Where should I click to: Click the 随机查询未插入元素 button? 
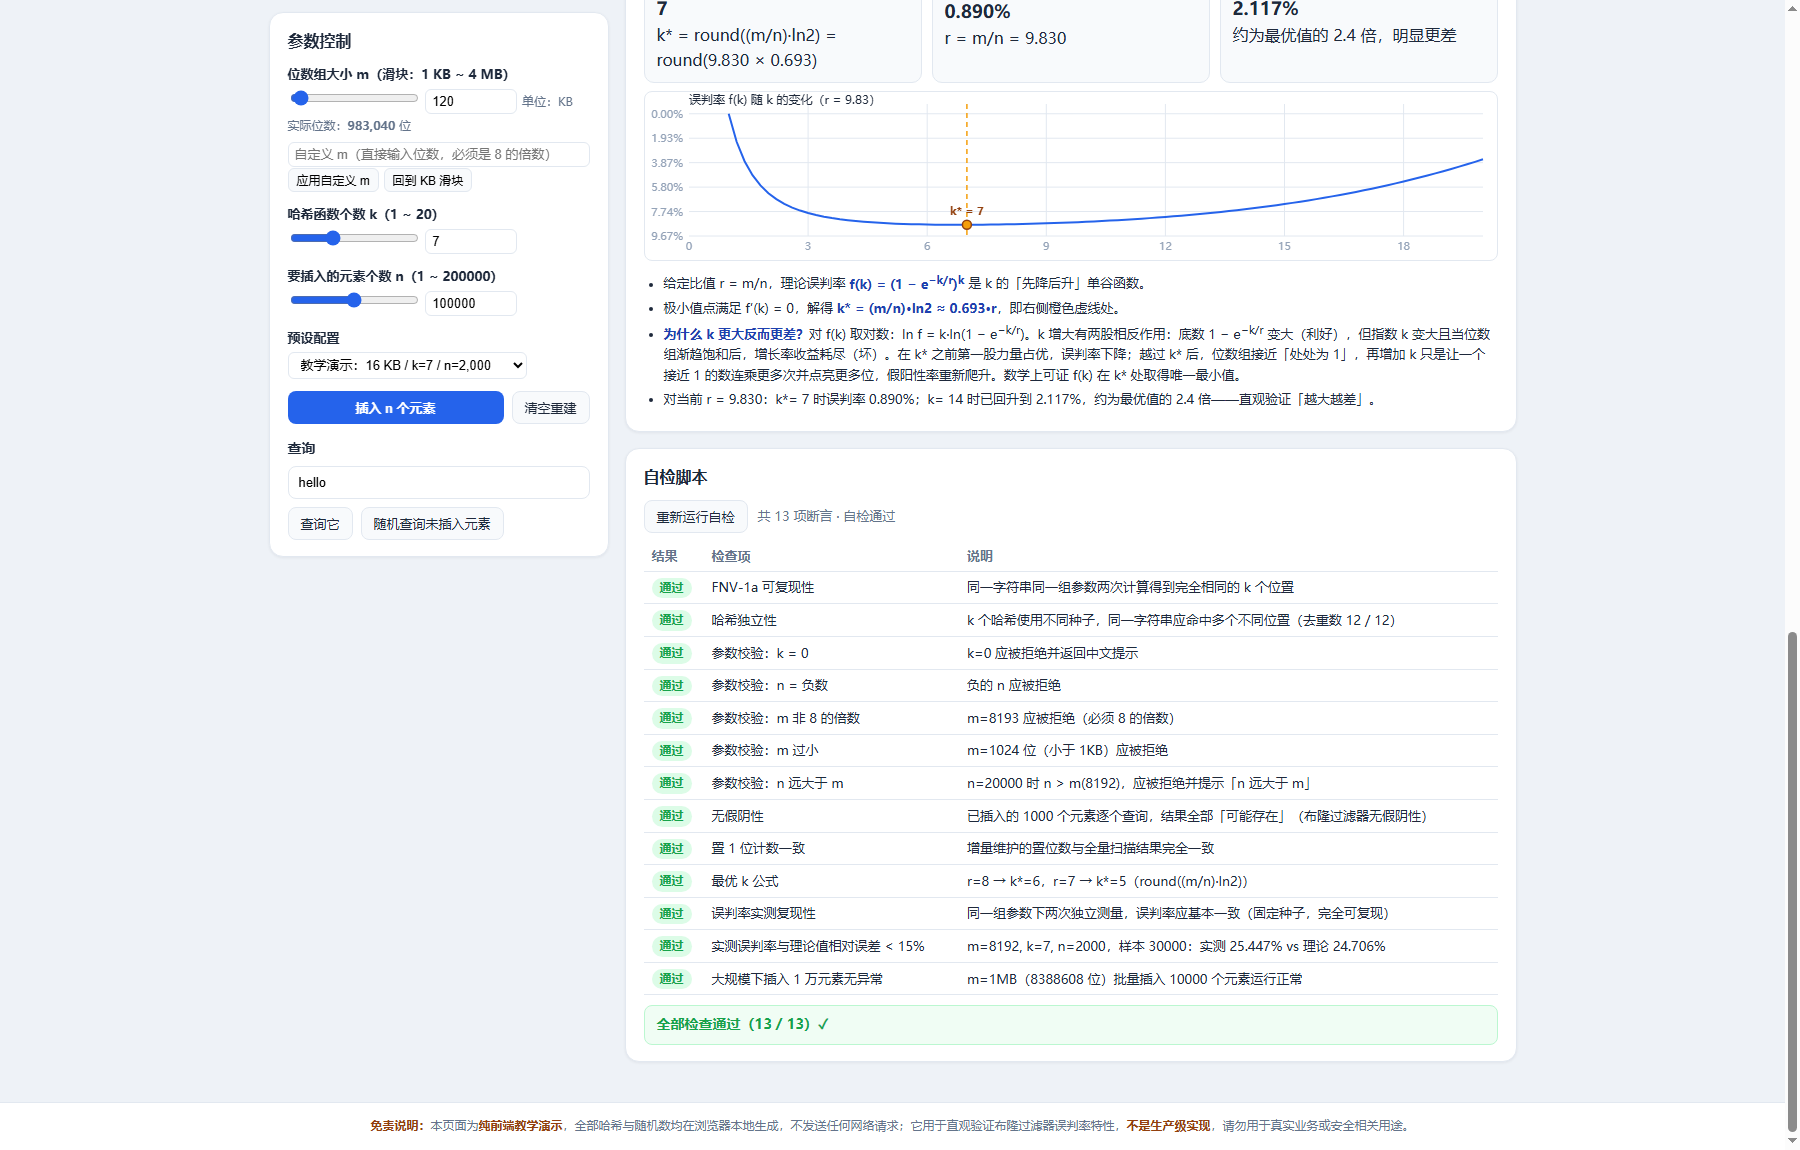click(x=432, y=524)
